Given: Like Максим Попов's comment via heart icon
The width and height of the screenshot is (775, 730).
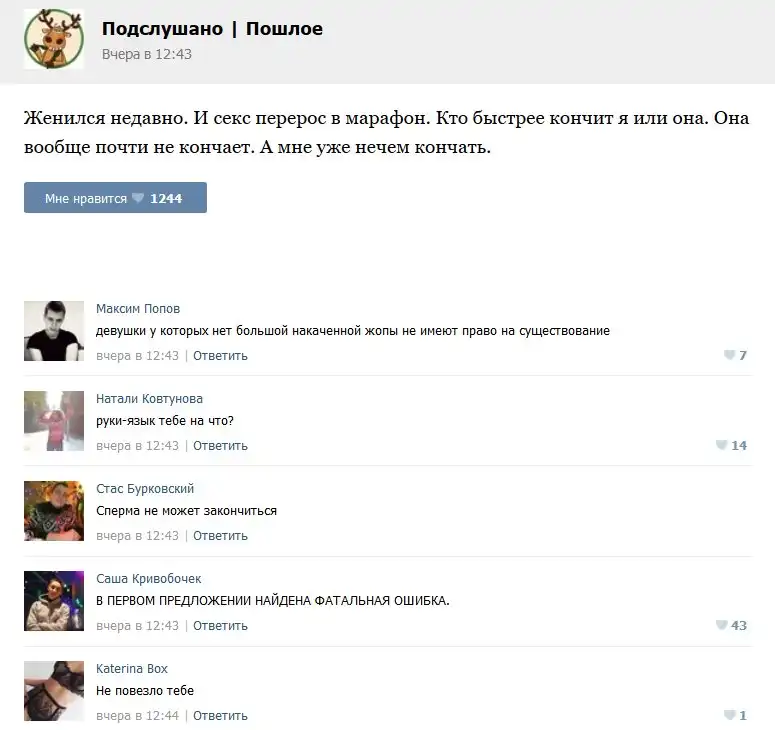Looking at the screenshot, I should tap(730, 355).
